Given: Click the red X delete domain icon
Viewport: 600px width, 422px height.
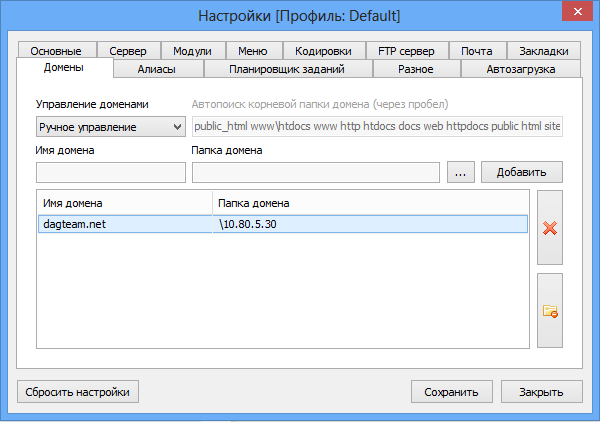Looking at the screenshot, I should 549,227.
